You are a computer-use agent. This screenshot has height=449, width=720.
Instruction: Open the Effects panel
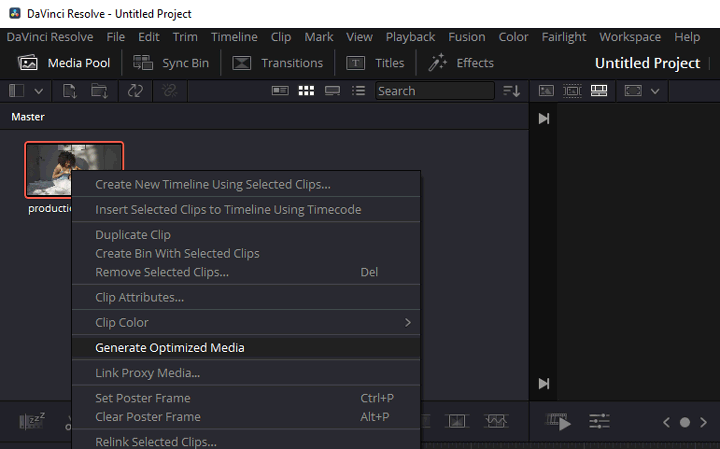pos(461,63)
